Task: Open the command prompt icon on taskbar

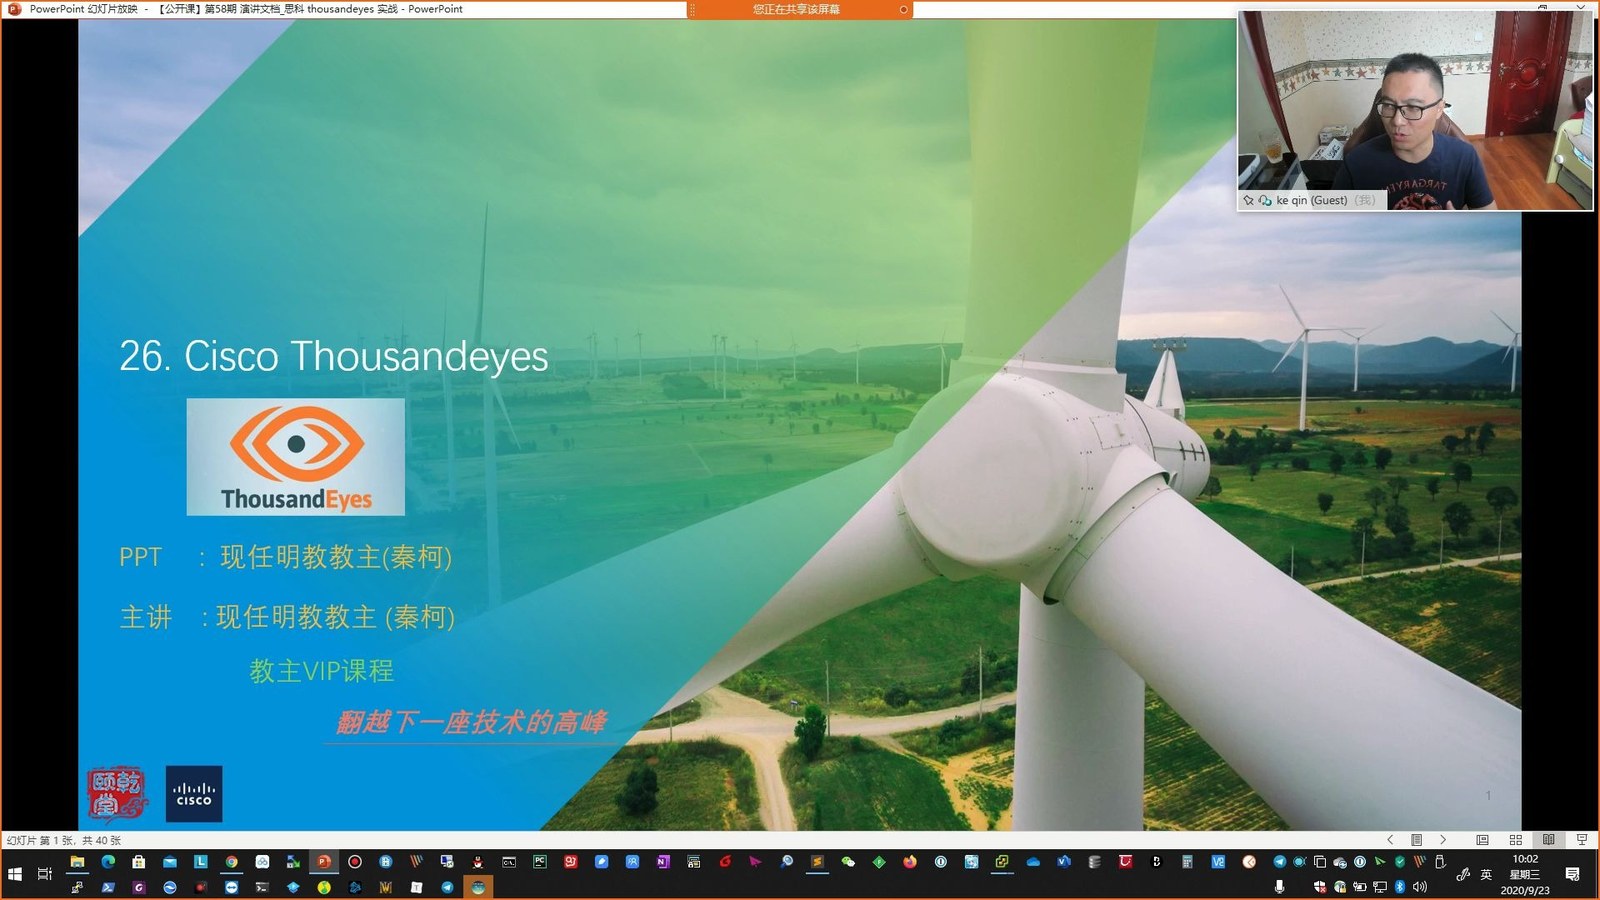Action: point(509,861)
